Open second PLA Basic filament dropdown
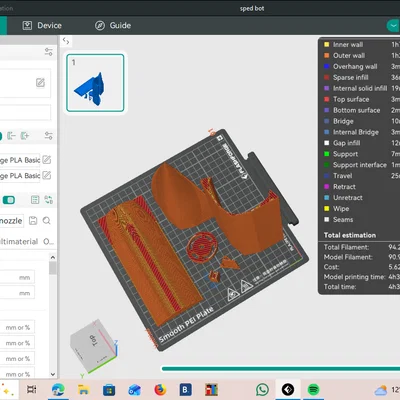 click(x=20, y=175)
